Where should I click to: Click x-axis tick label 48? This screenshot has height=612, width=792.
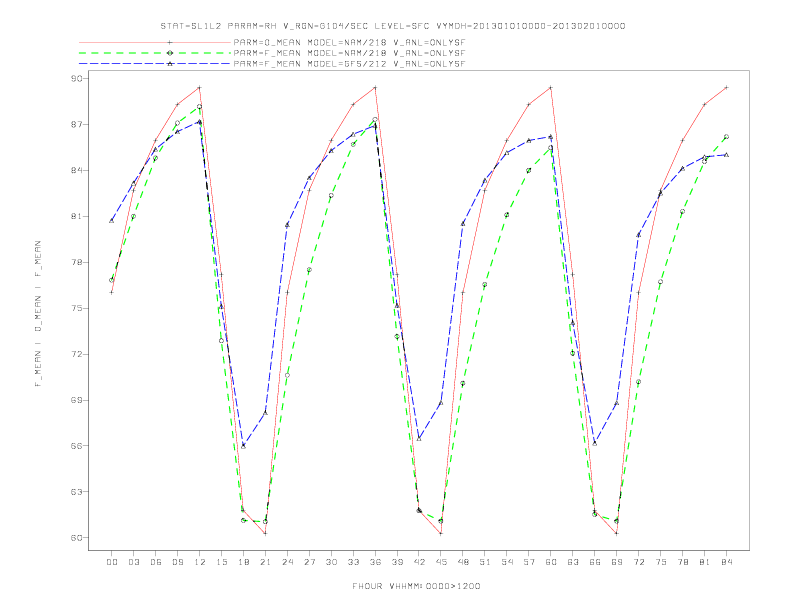(x=463, y=562)
